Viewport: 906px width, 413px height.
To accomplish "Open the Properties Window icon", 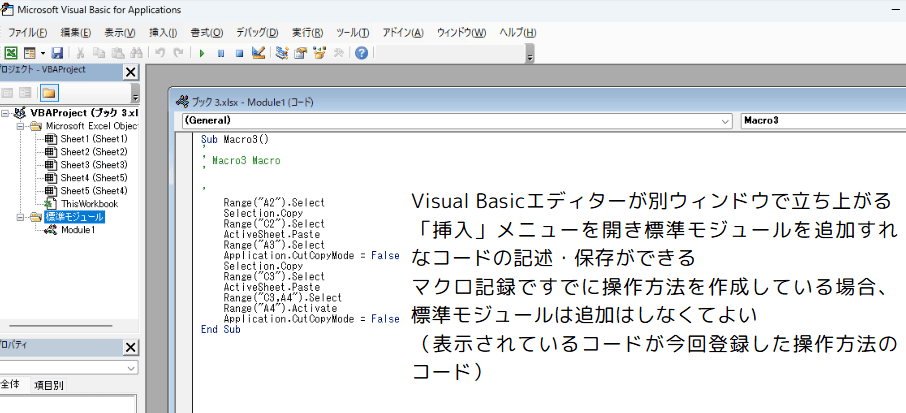I will point(300,53).
